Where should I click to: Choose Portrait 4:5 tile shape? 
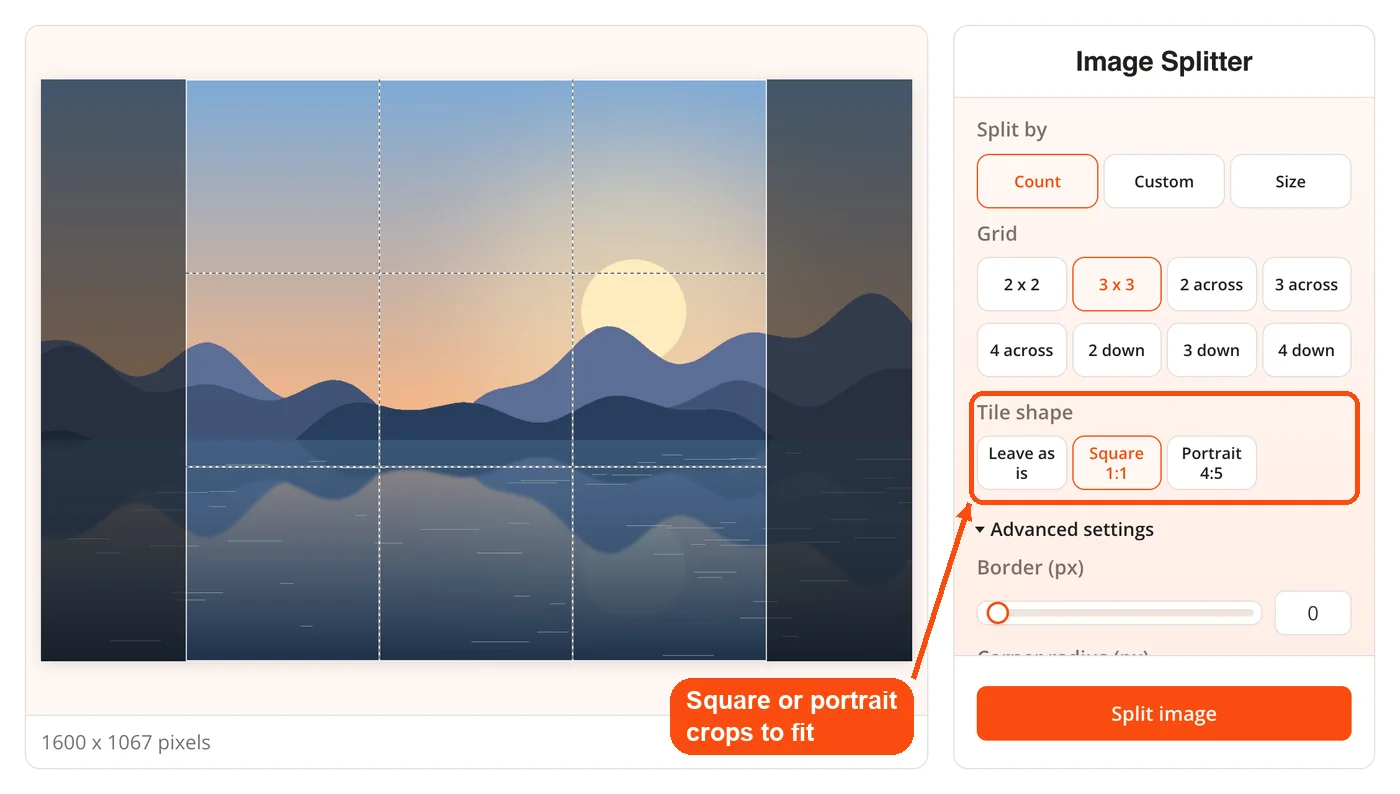(1211, 463)
